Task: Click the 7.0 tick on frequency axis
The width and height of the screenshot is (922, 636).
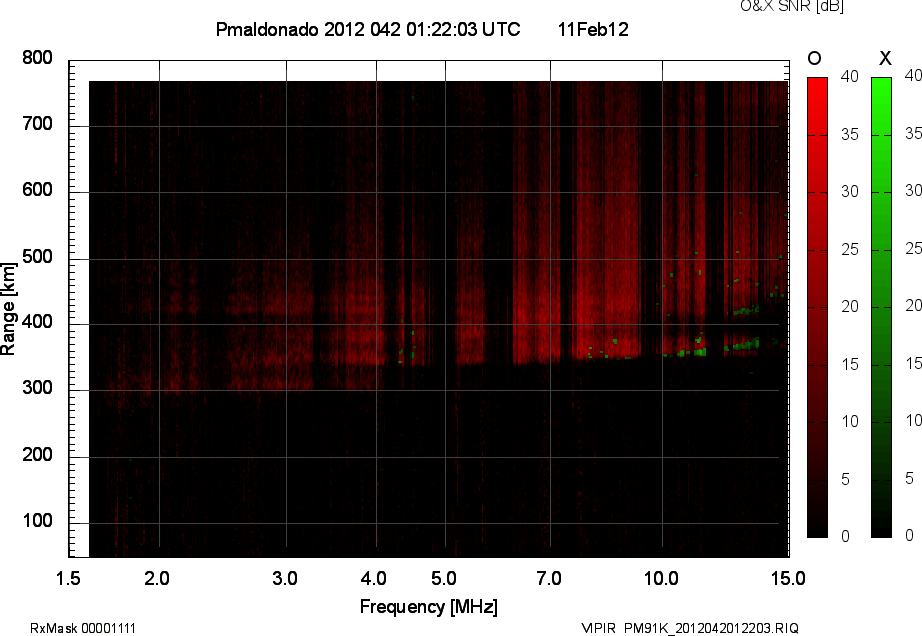Action: (550, 578)
